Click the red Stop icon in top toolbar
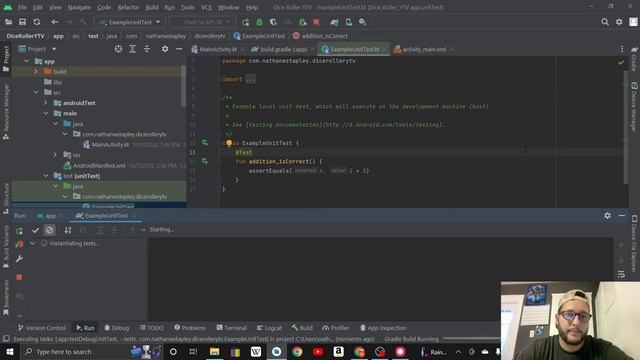Viewport: 640px width, 360px height. 316,22
